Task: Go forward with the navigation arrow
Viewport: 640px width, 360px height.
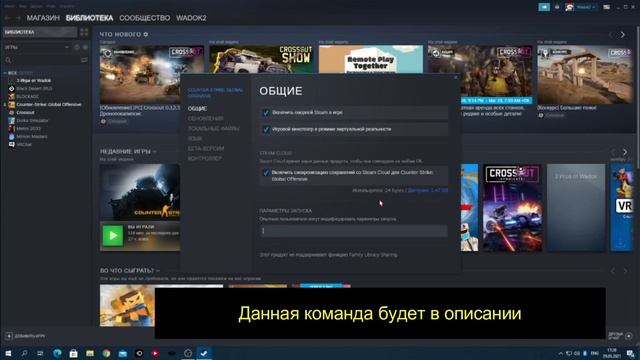Action: 18,18
